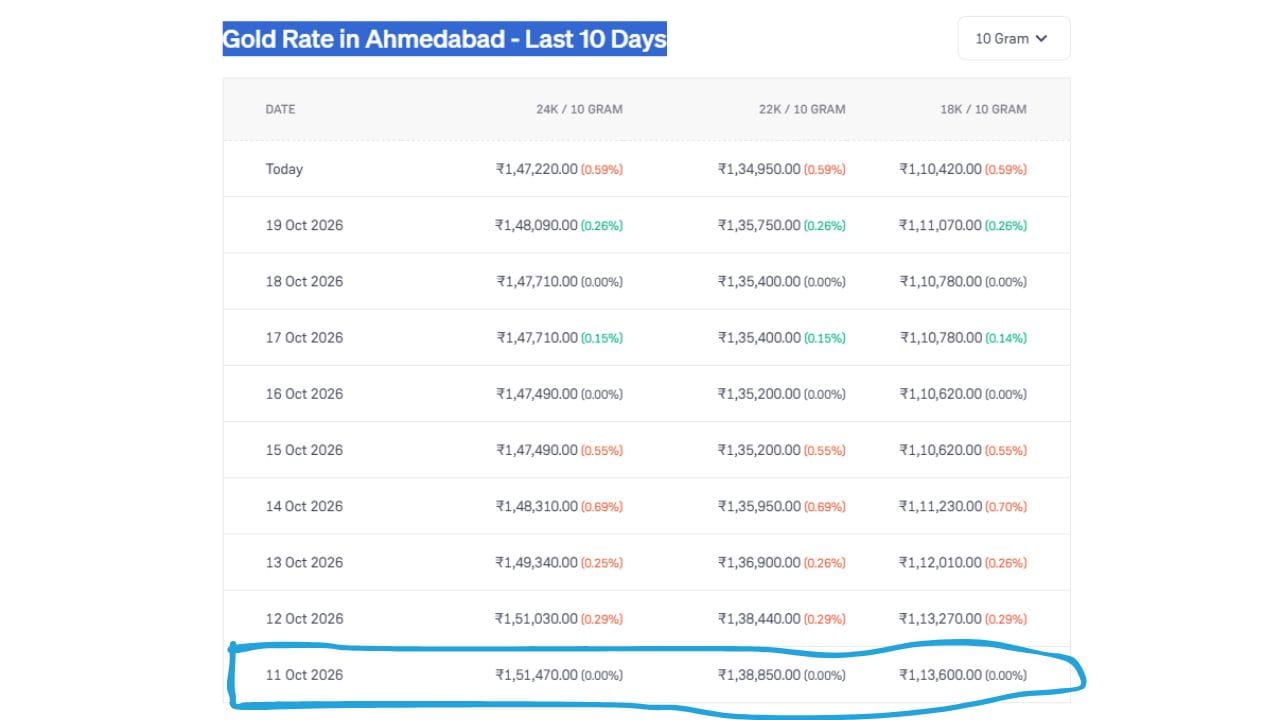
Task: Select the '16 Oct 2026' date cell
Action: 304,393
